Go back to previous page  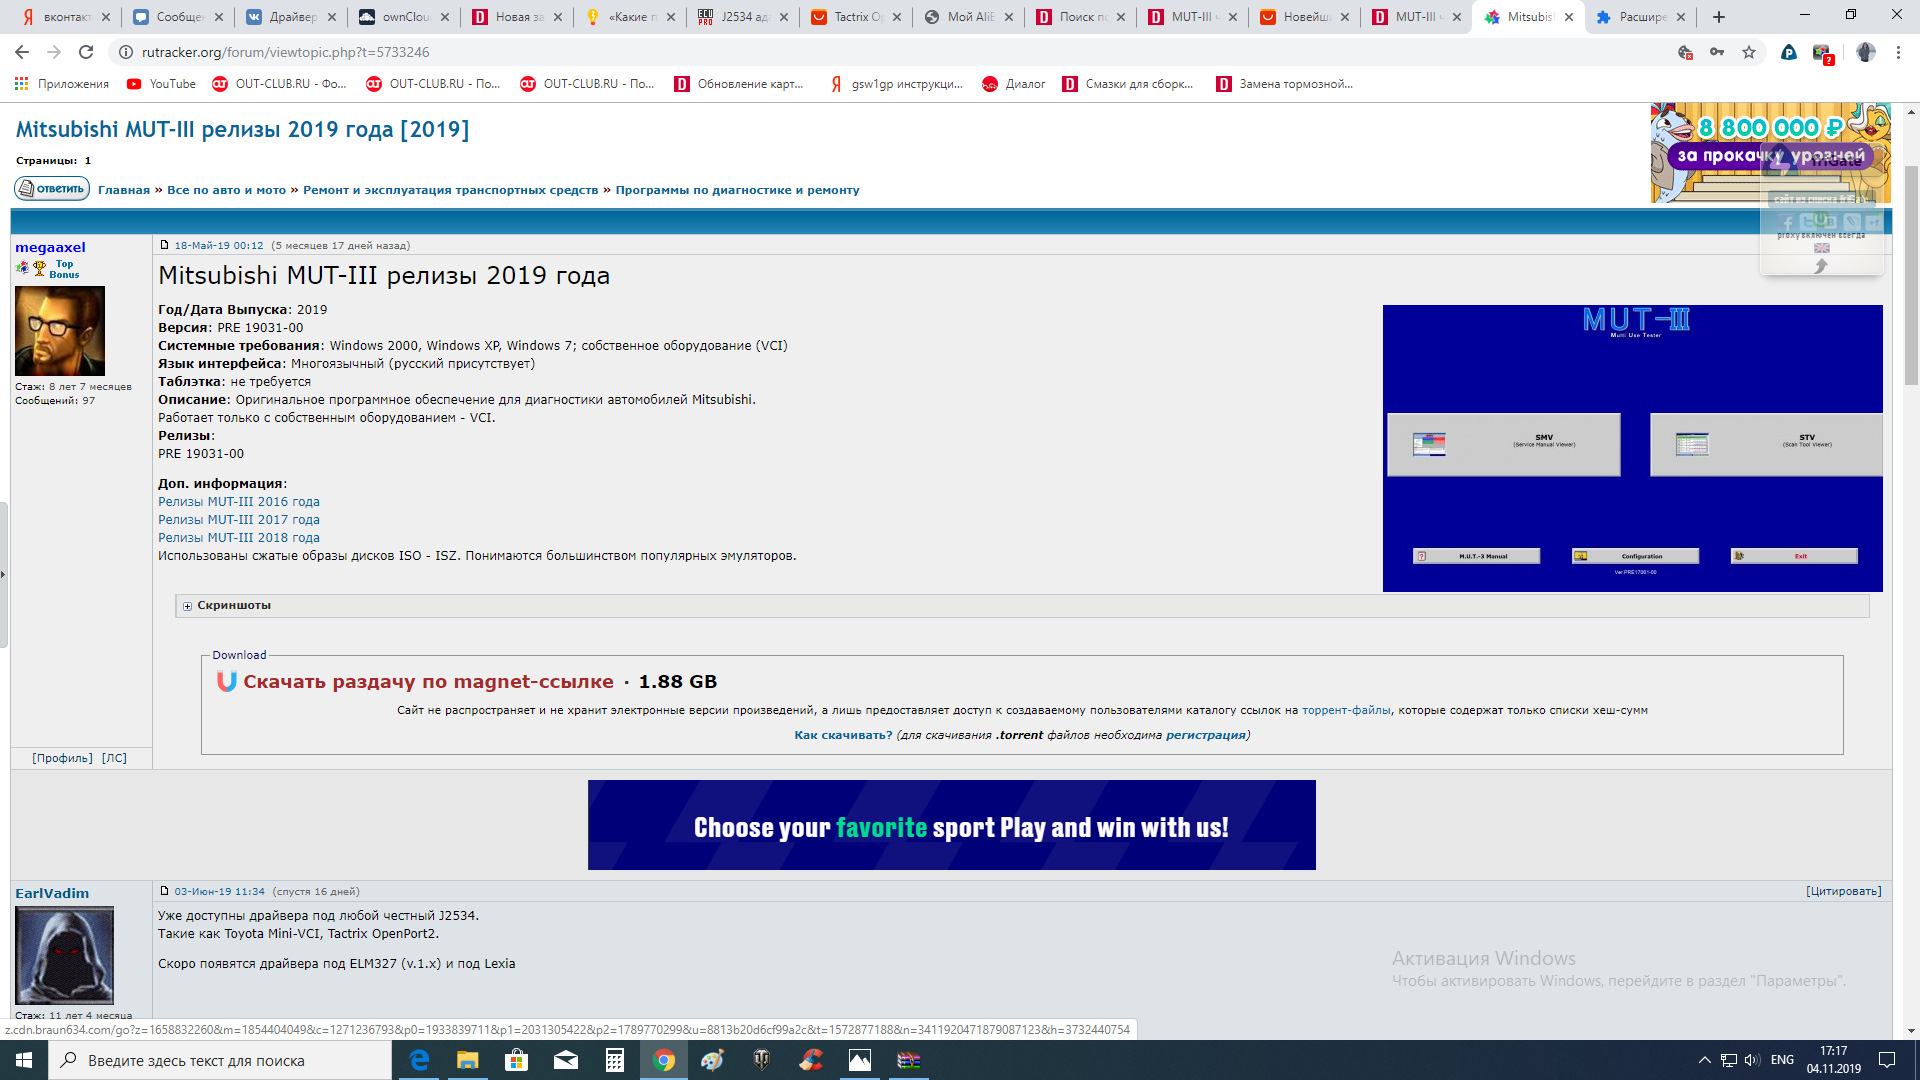(x=22, y=52)
